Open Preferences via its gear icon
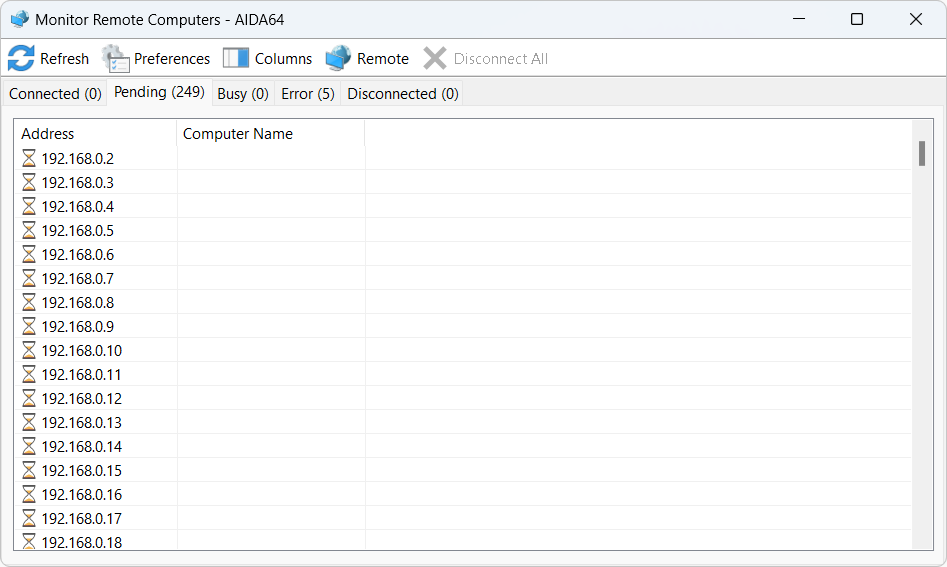 tap(116, 58)
